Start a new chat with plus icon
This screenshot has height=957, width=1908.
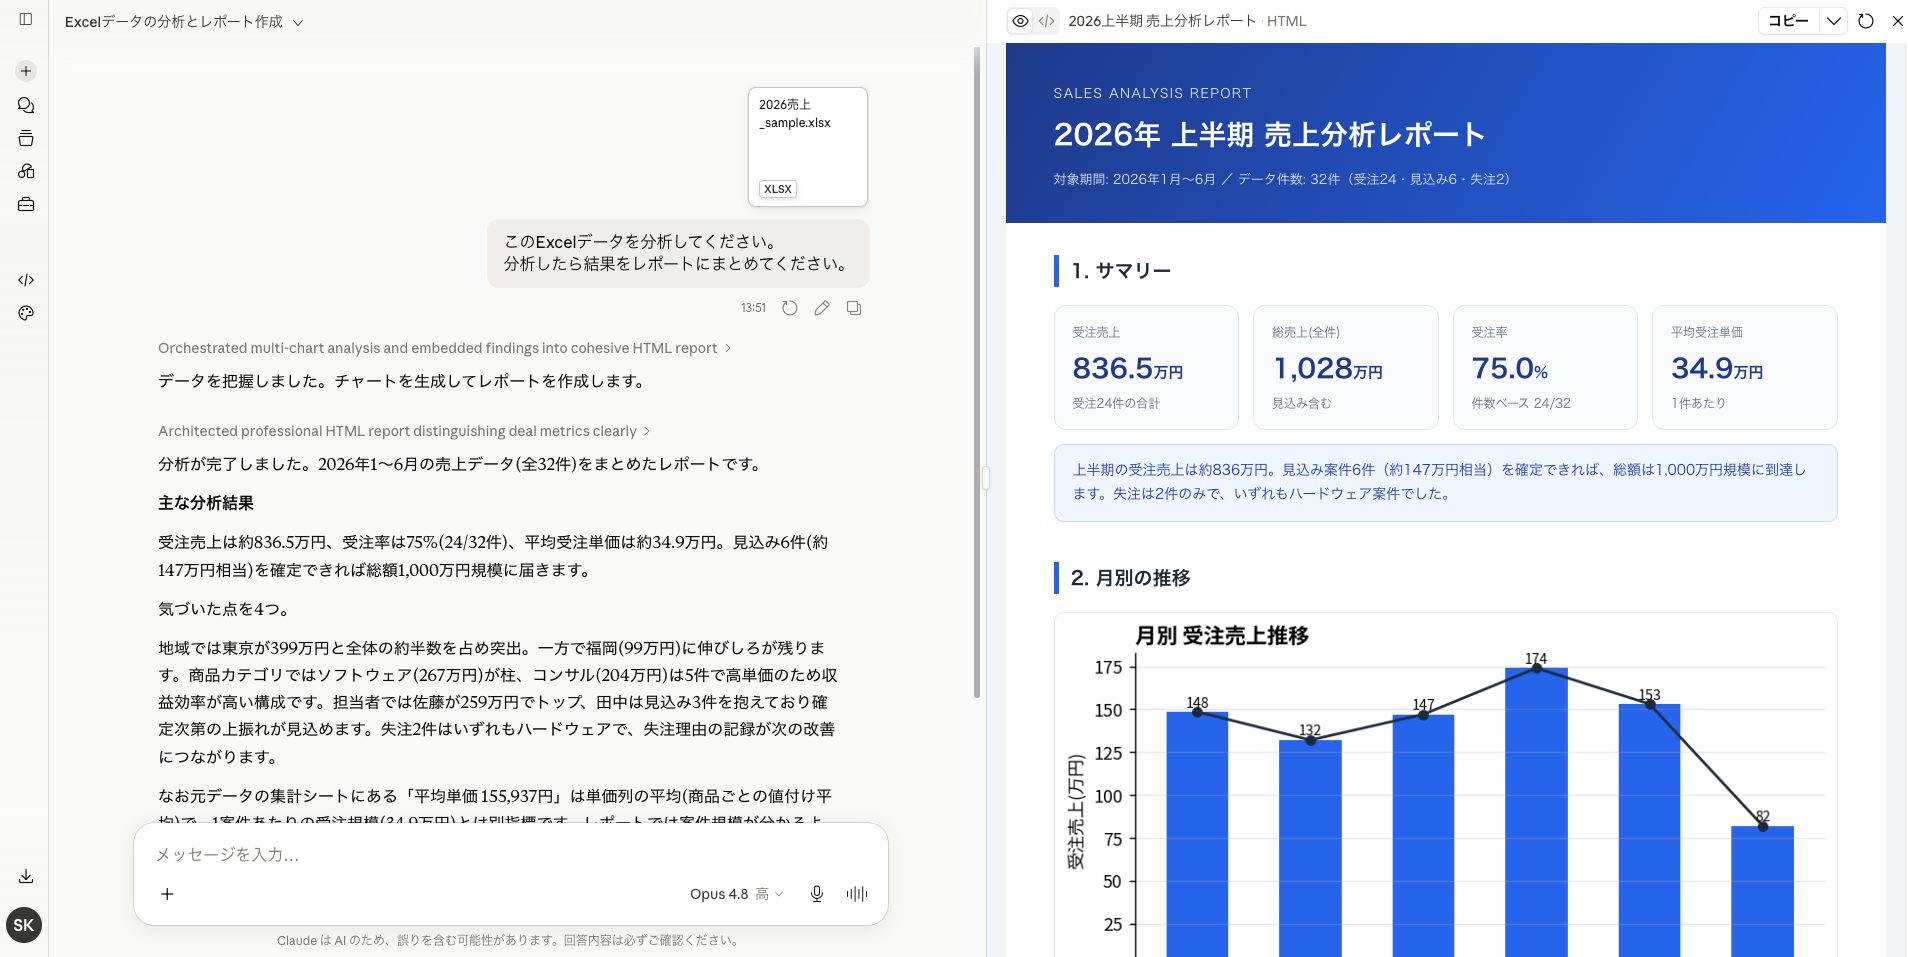(26, 71)
